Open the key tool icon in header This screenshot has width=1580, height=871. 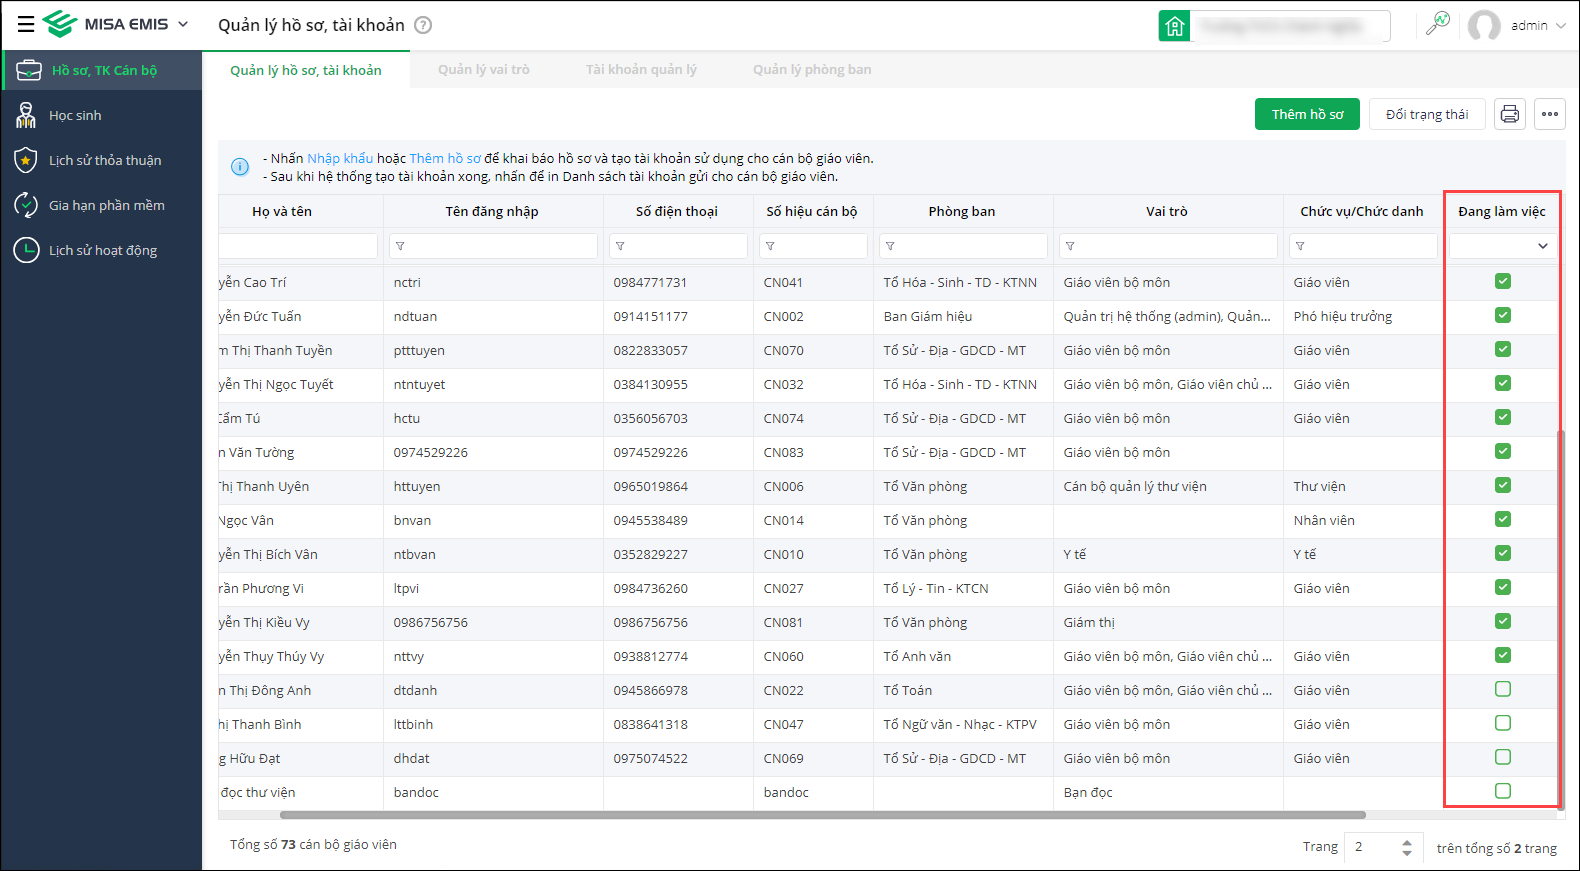coord(1438,25)
